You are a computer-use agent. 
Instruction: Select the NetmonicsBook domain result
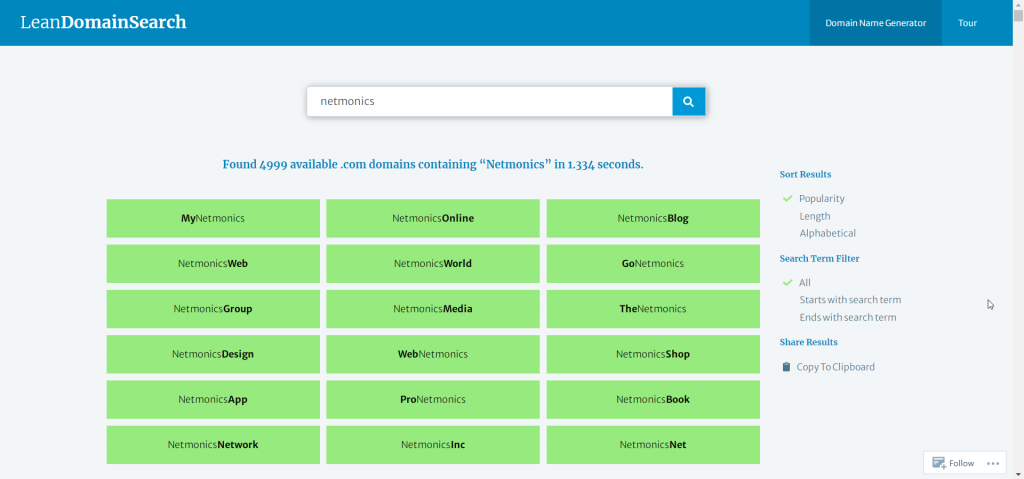tap(653, 399)
